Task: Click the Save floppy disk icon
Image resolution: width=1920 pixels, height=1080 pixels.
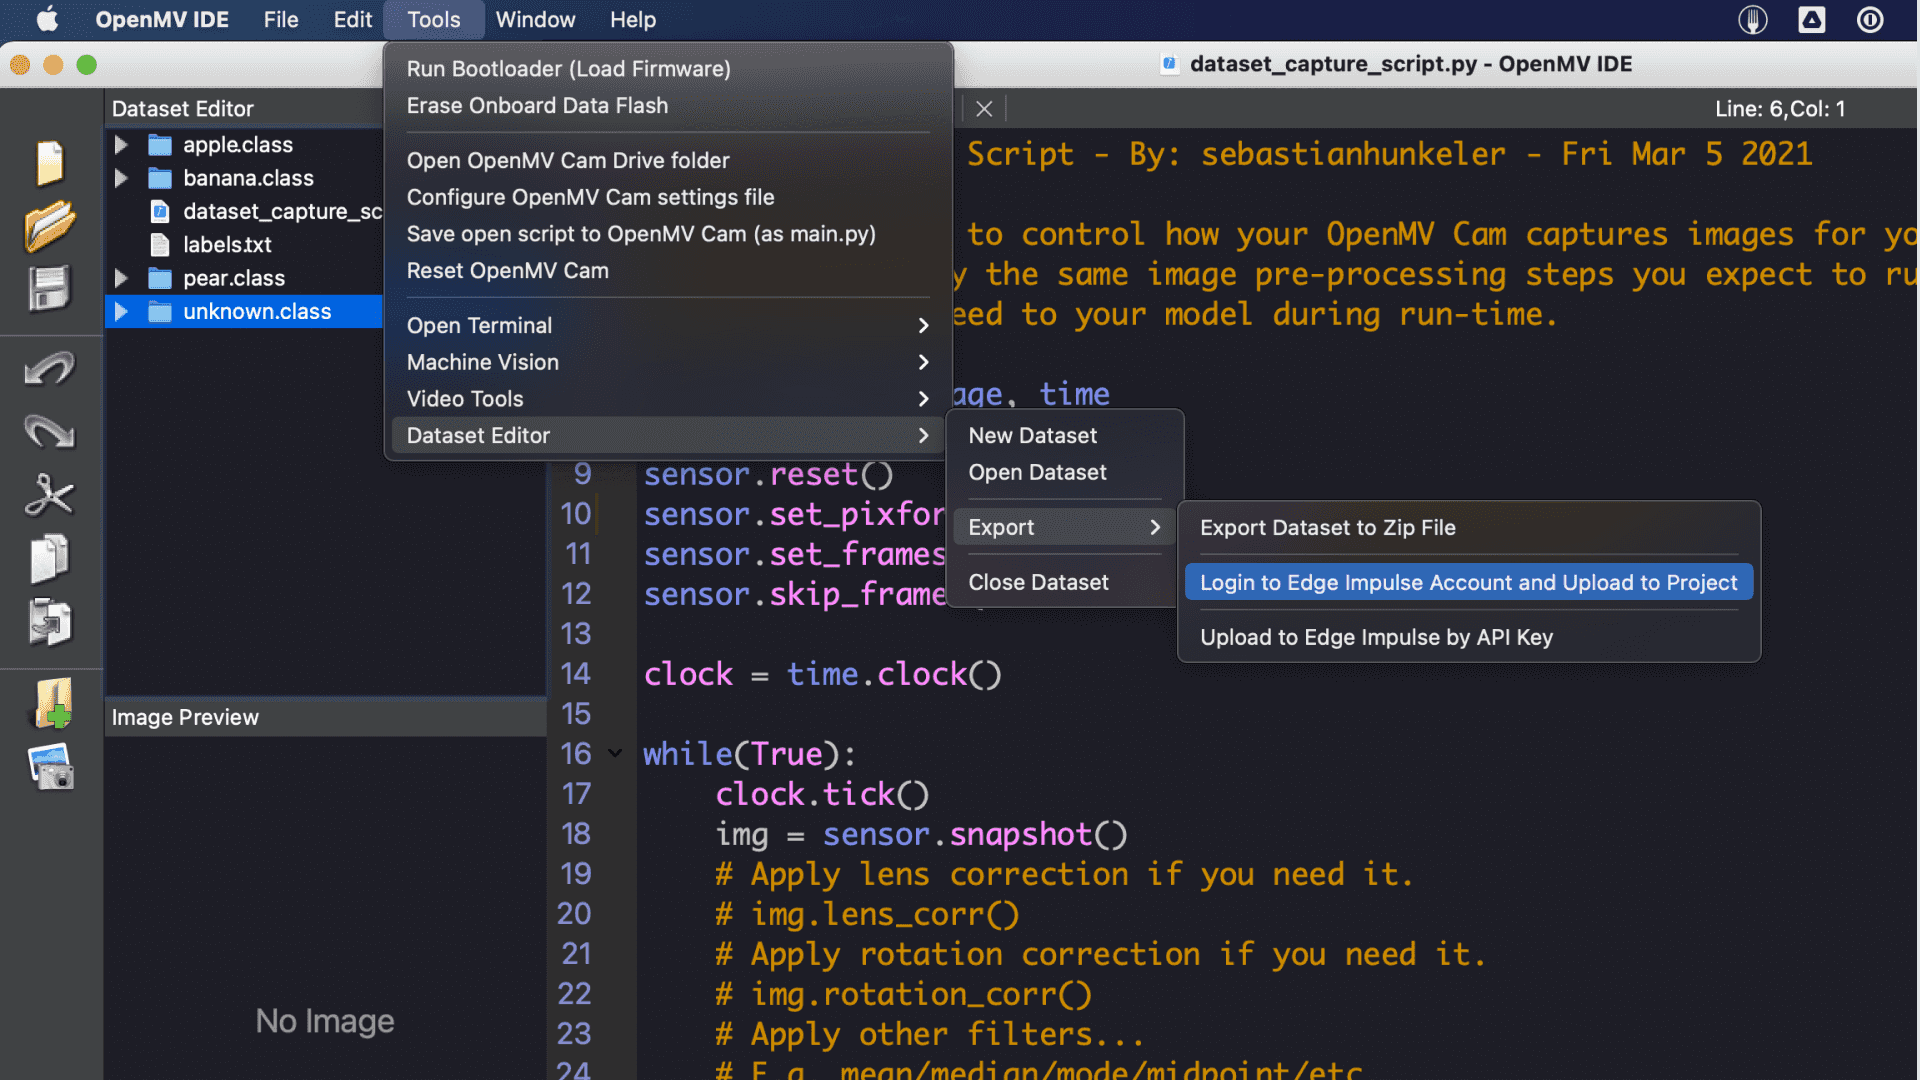Action: tap(49, 290)
